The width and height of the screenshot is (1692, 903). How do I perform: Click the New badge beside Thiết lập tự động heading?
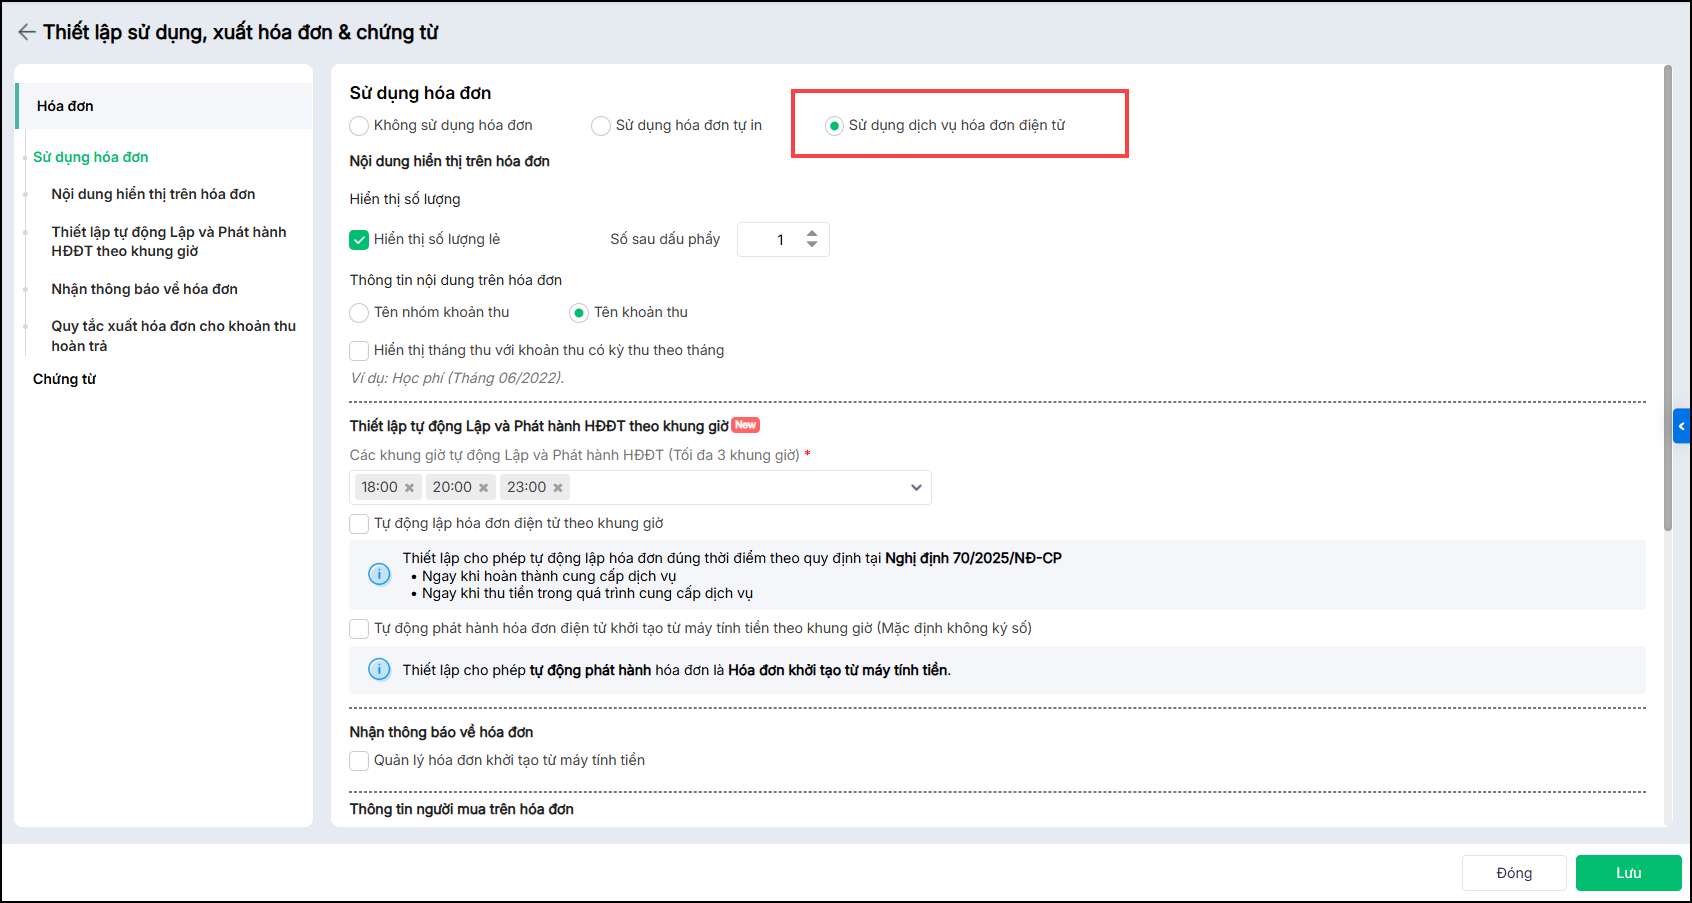point(746,425)
